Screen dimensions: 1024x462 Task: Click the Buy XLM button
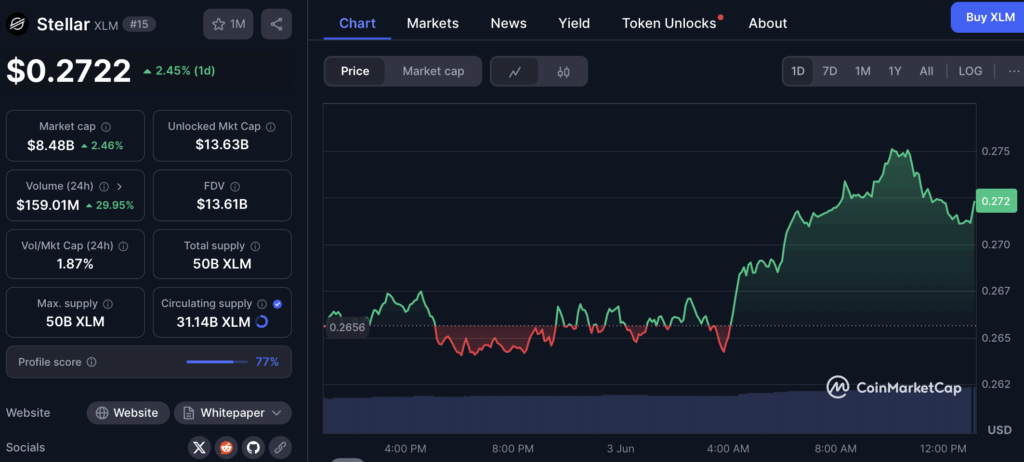(x=989, y=18)
